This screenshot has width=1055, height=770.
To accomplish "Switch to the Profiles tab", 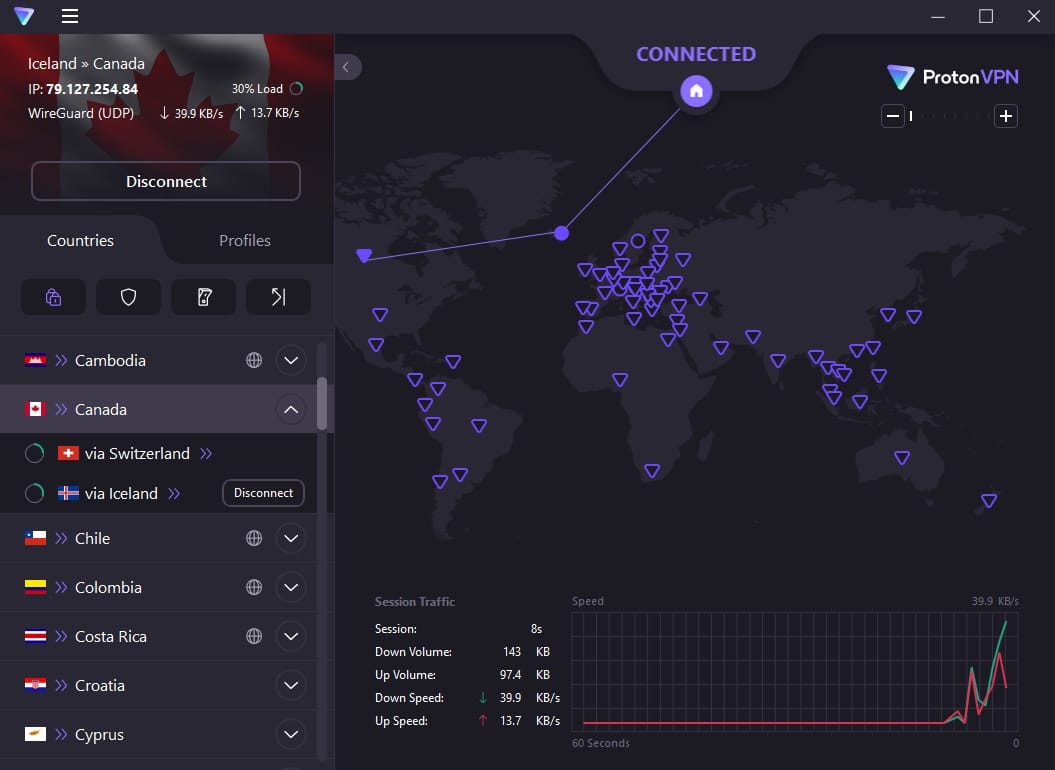I will point(245,240).
